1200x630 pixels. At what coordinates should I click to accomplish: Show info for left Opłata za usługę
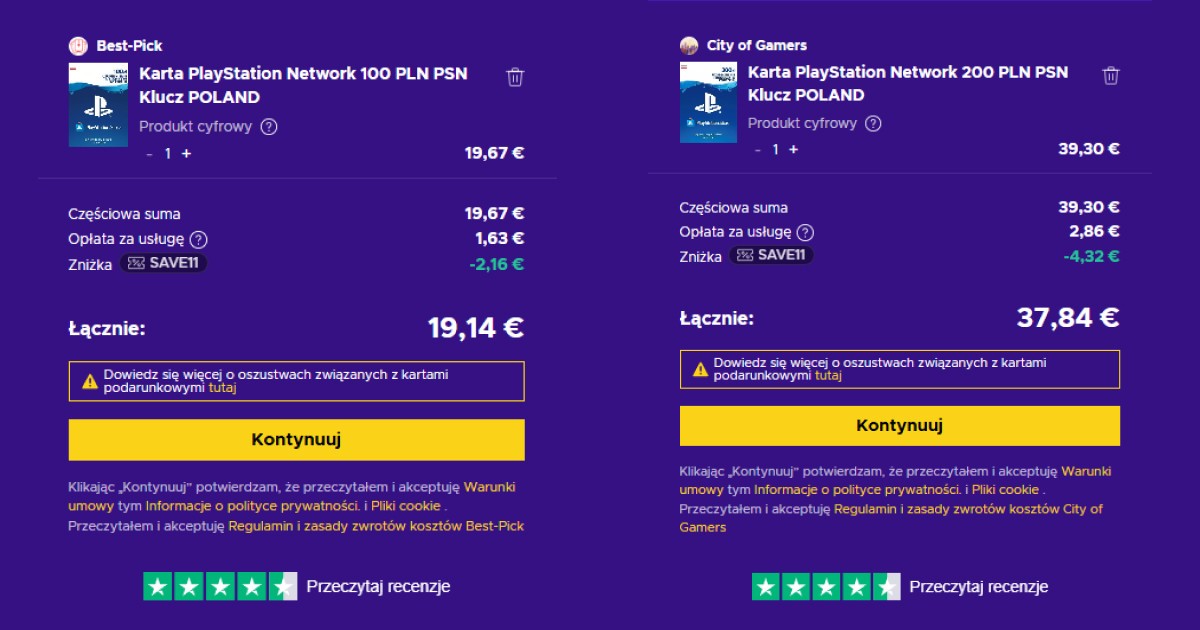pos(199,240)
